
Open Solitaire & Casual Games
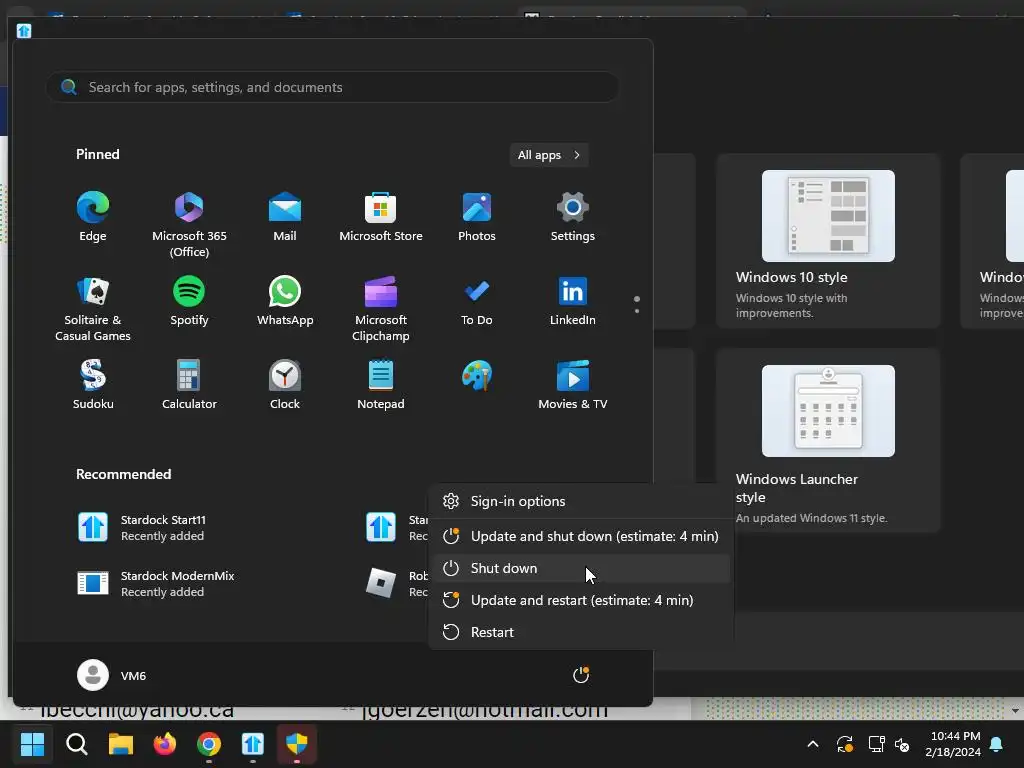coord(93,308)
